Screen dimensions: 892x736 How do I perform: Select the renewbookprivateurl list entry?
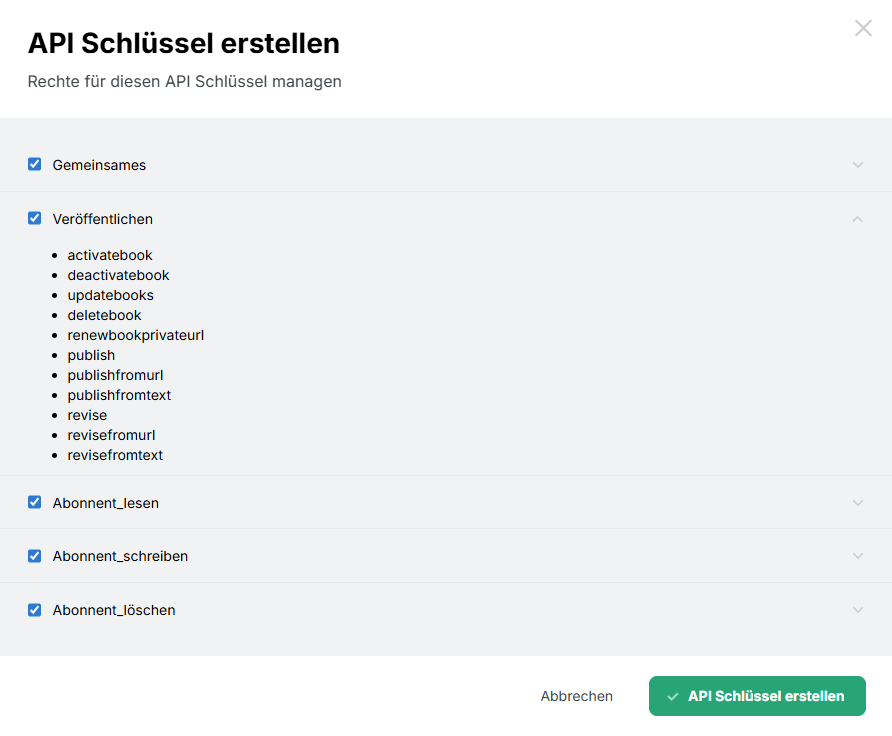point(135,335)
